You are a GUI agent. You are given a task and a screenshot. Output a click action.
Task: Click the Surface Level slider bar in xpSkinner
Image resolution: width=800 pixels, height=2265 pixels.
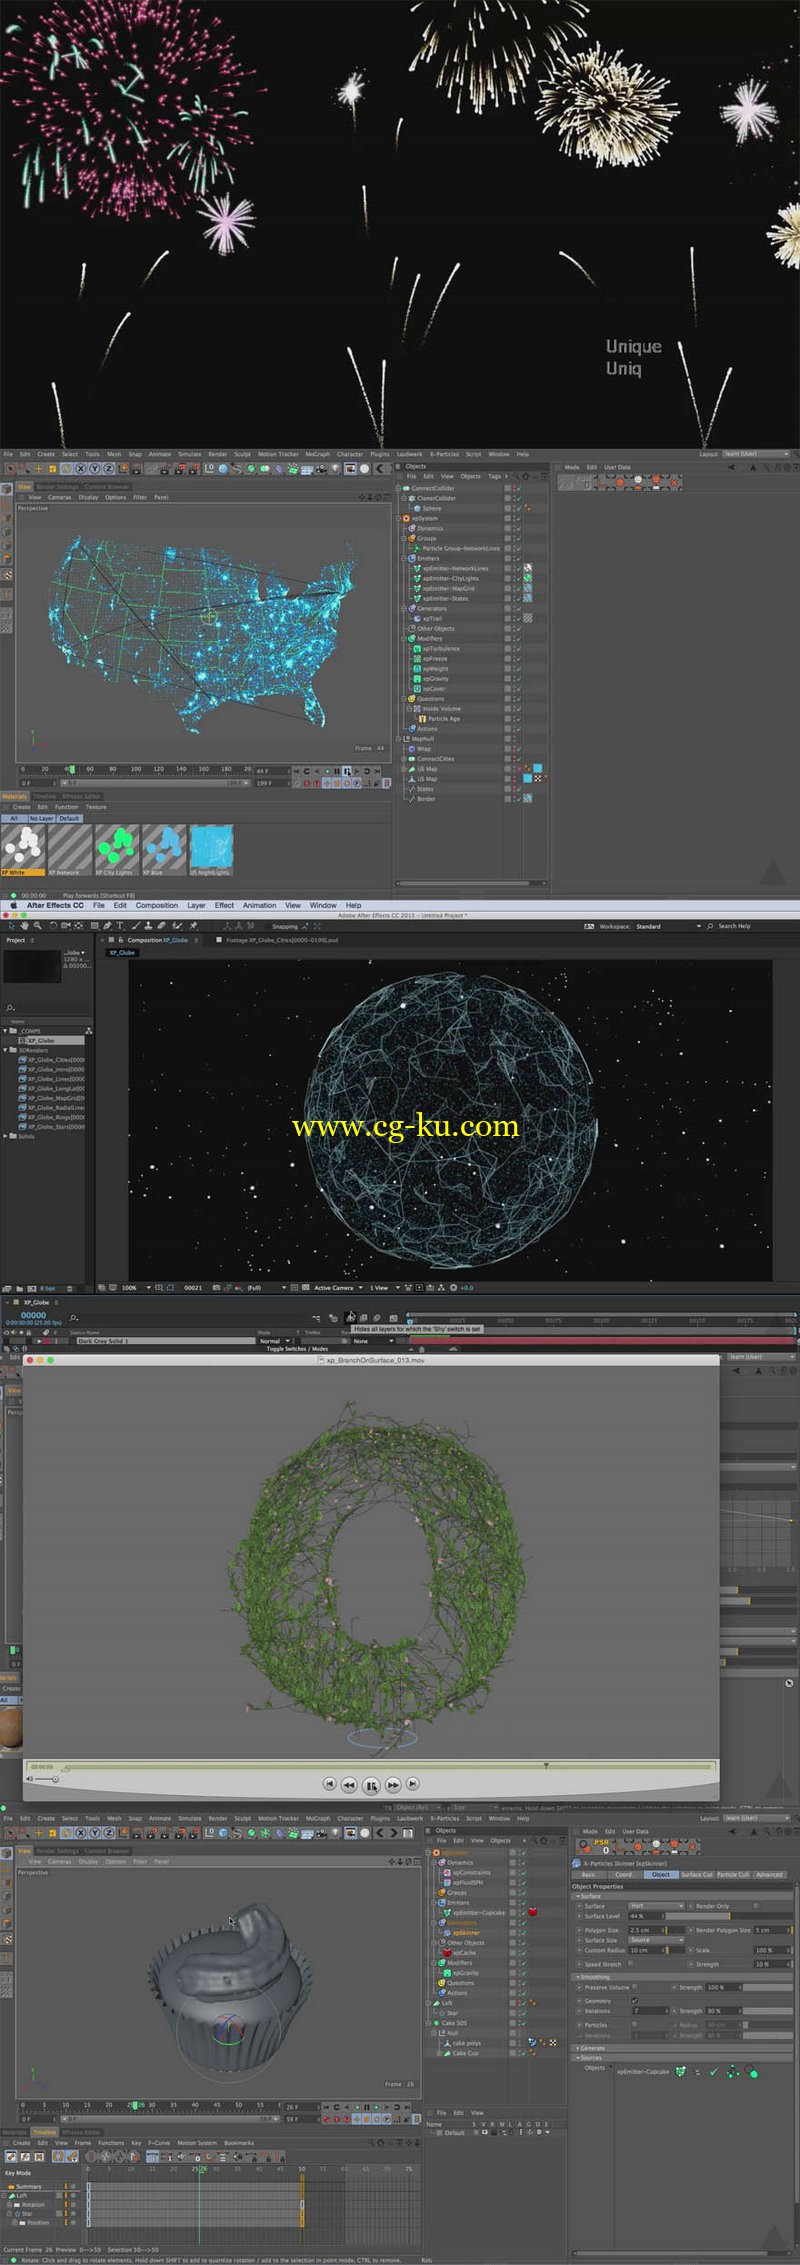[x=729, y=1916]
